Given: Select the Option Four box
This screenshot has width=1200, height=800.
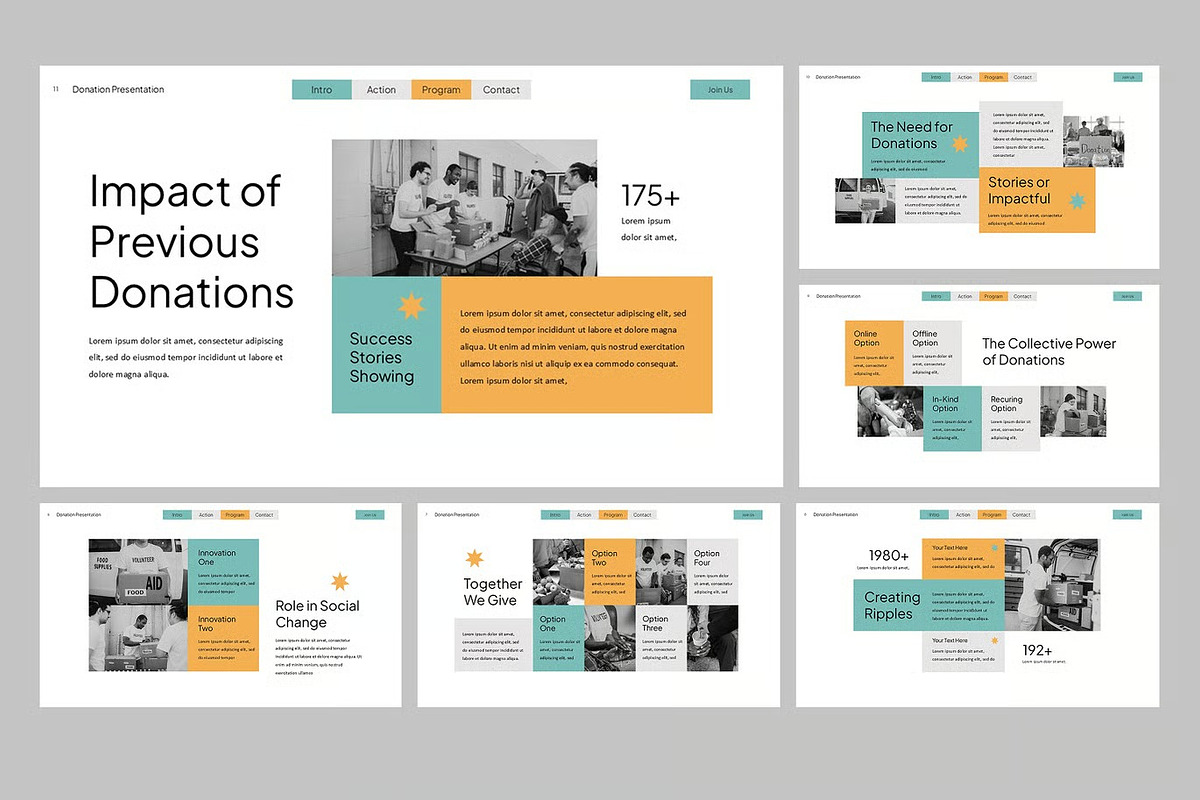Looking at the screenshot, I should (713, 572).
